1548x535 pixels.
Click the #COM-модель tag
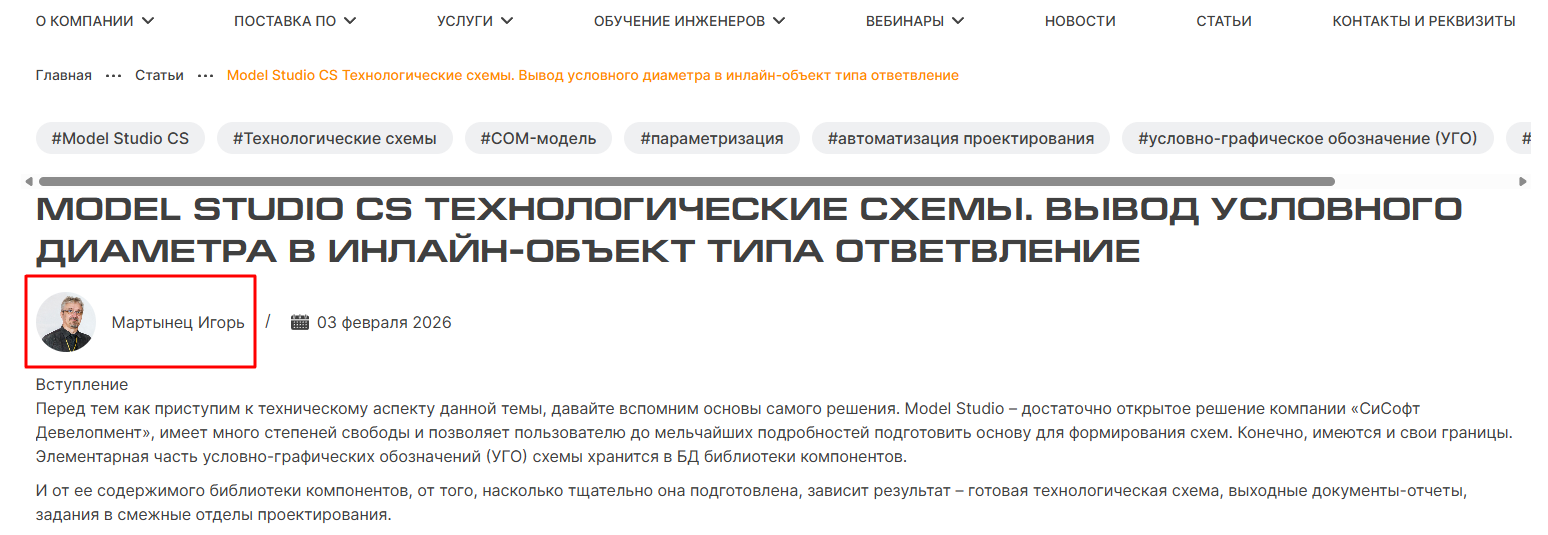tap(538, 138)
